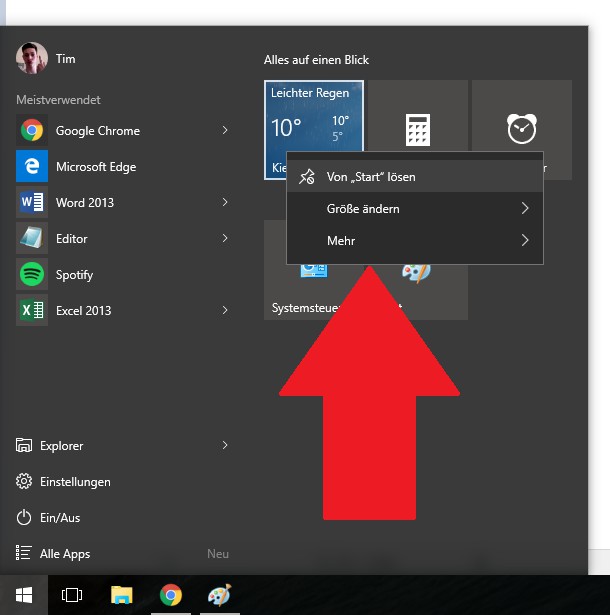Open the Editor notepad app

(x=71, y=239)
